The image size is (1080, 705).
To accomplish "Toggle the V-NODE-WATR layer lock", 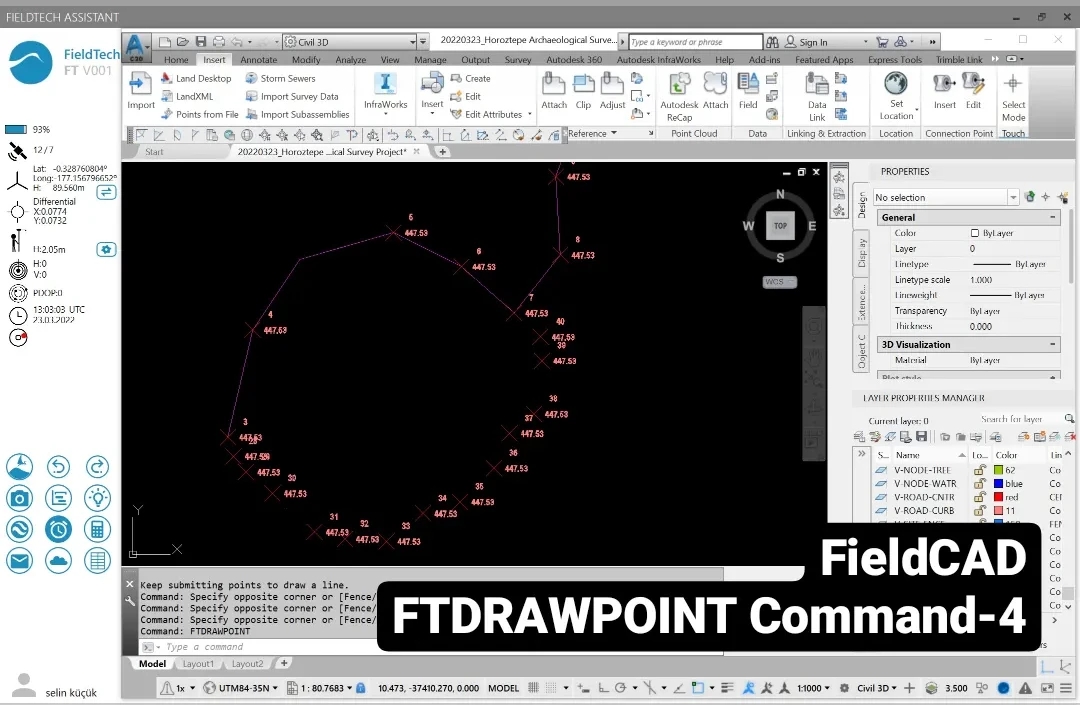I will pos(979,483).
